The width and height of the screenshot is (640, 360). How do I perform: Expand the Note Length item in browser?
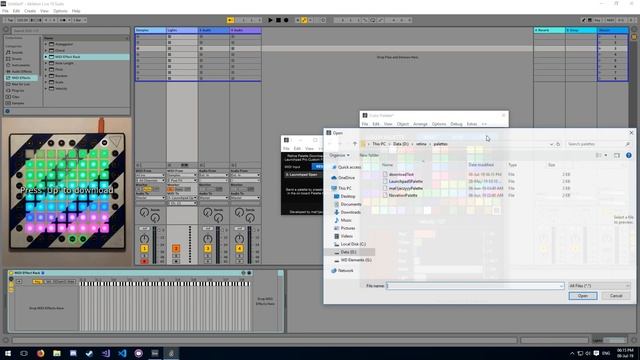46,63
